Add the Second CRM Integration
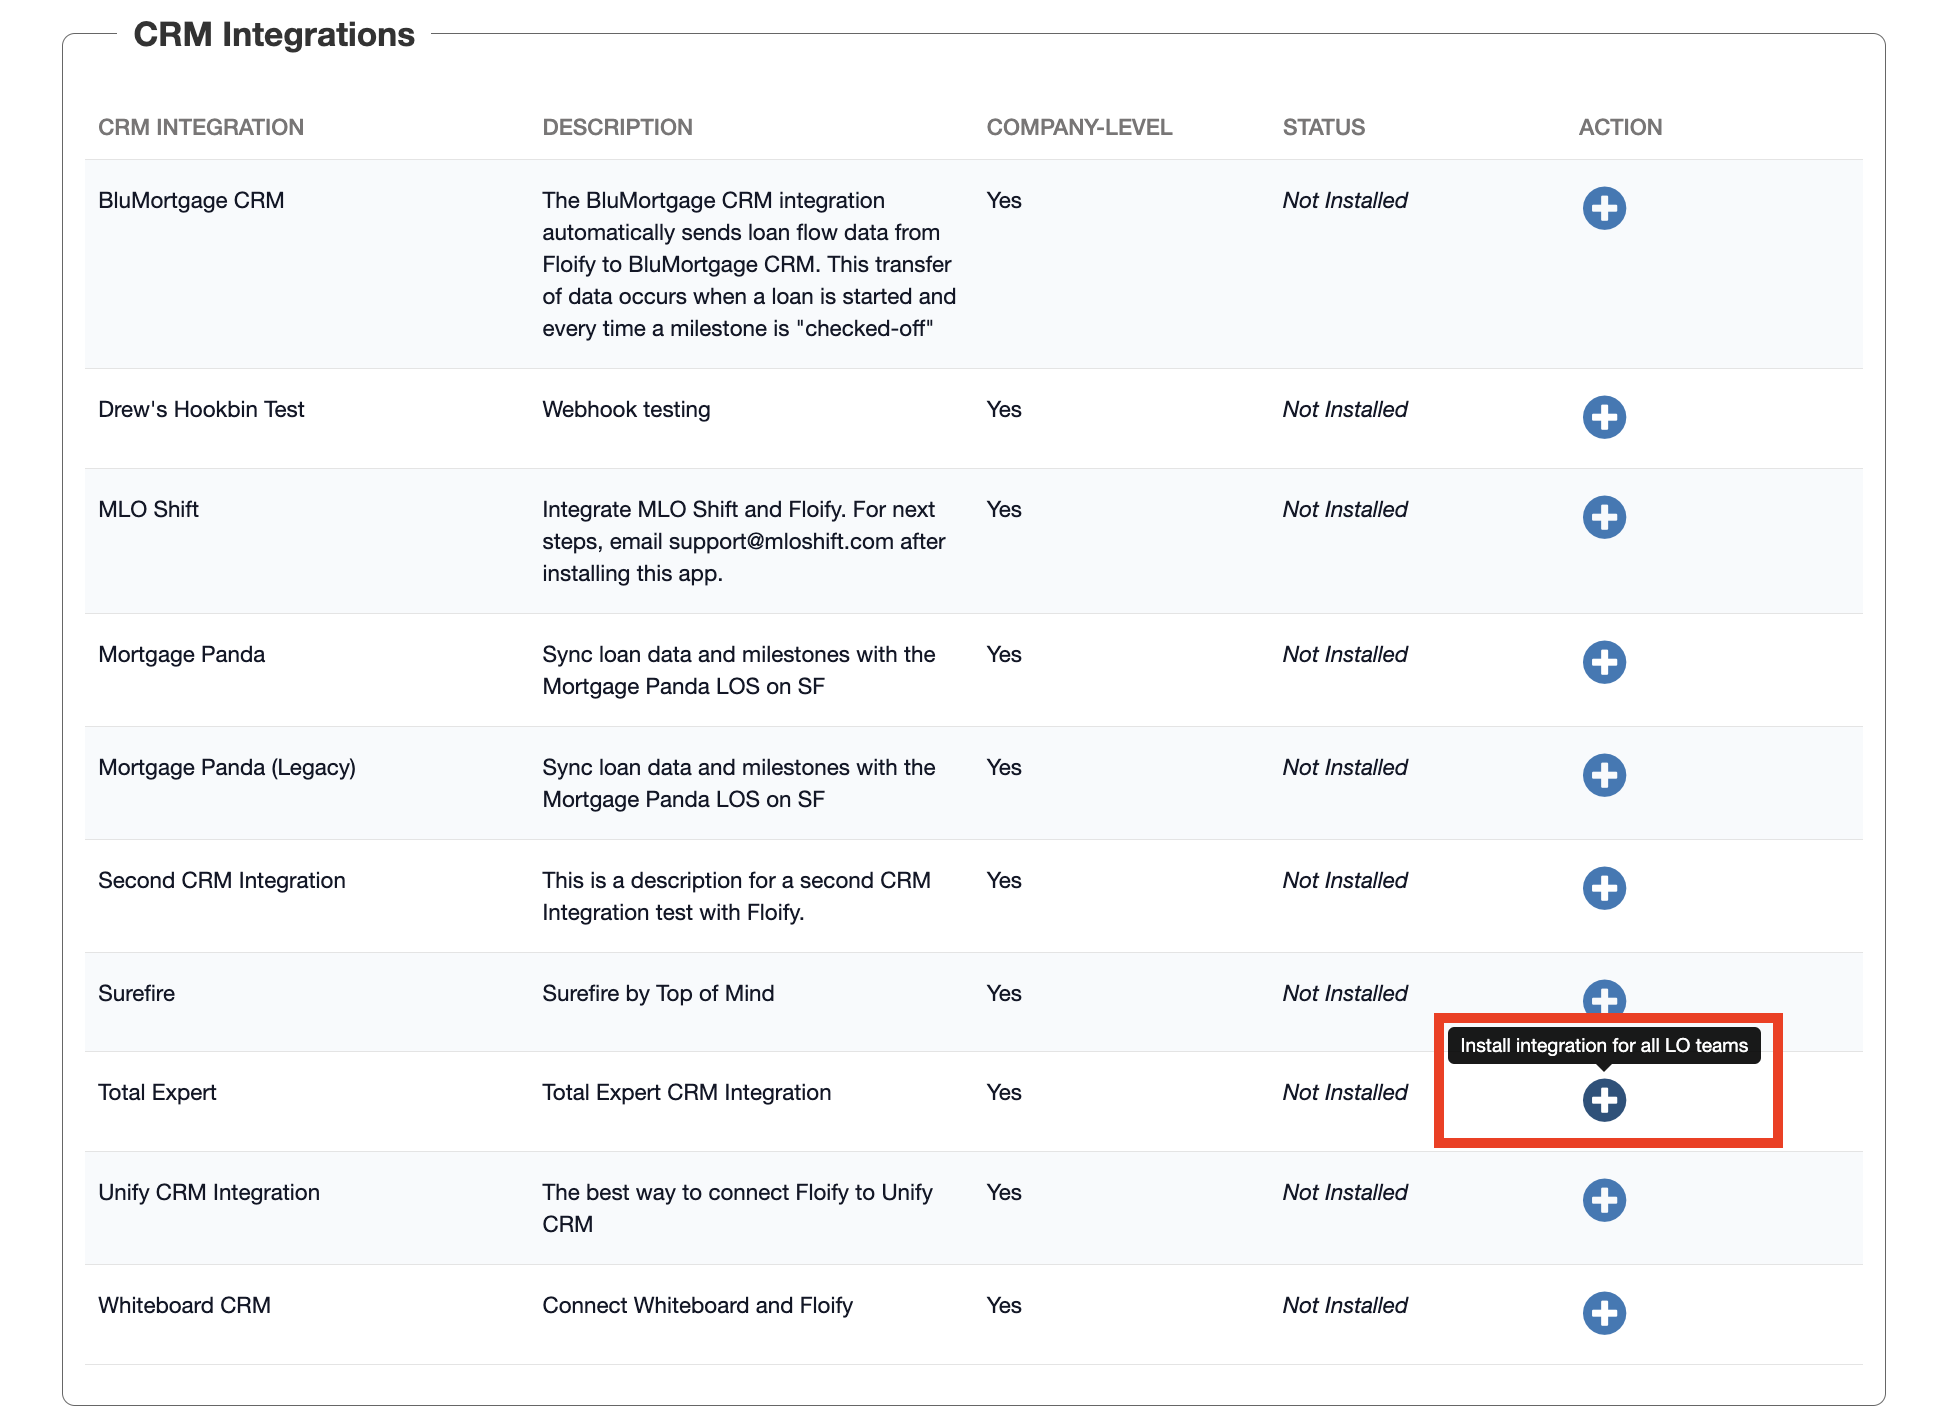1952x1426 pixels. point(1603,888)
